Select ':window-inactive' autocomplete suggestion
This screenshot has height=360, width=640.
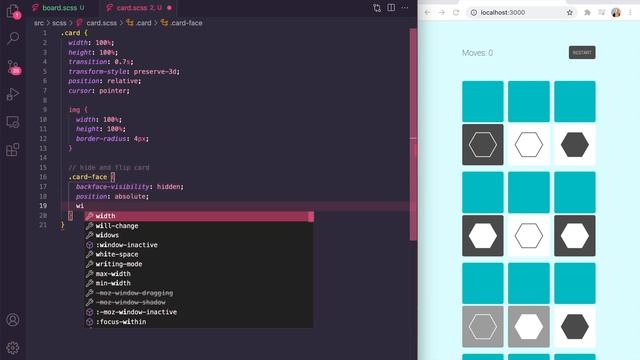pos(199,245)
